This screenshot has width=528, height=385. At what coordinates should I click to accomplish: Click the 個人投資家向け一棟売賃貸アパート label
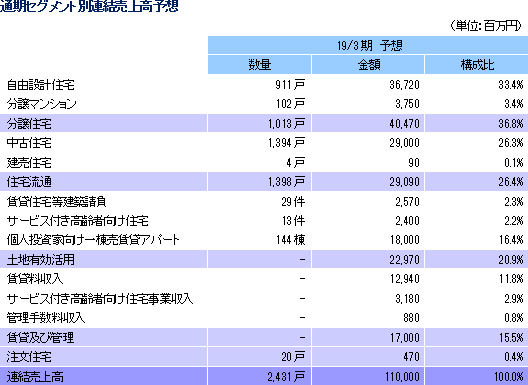[x=93, y=240]
